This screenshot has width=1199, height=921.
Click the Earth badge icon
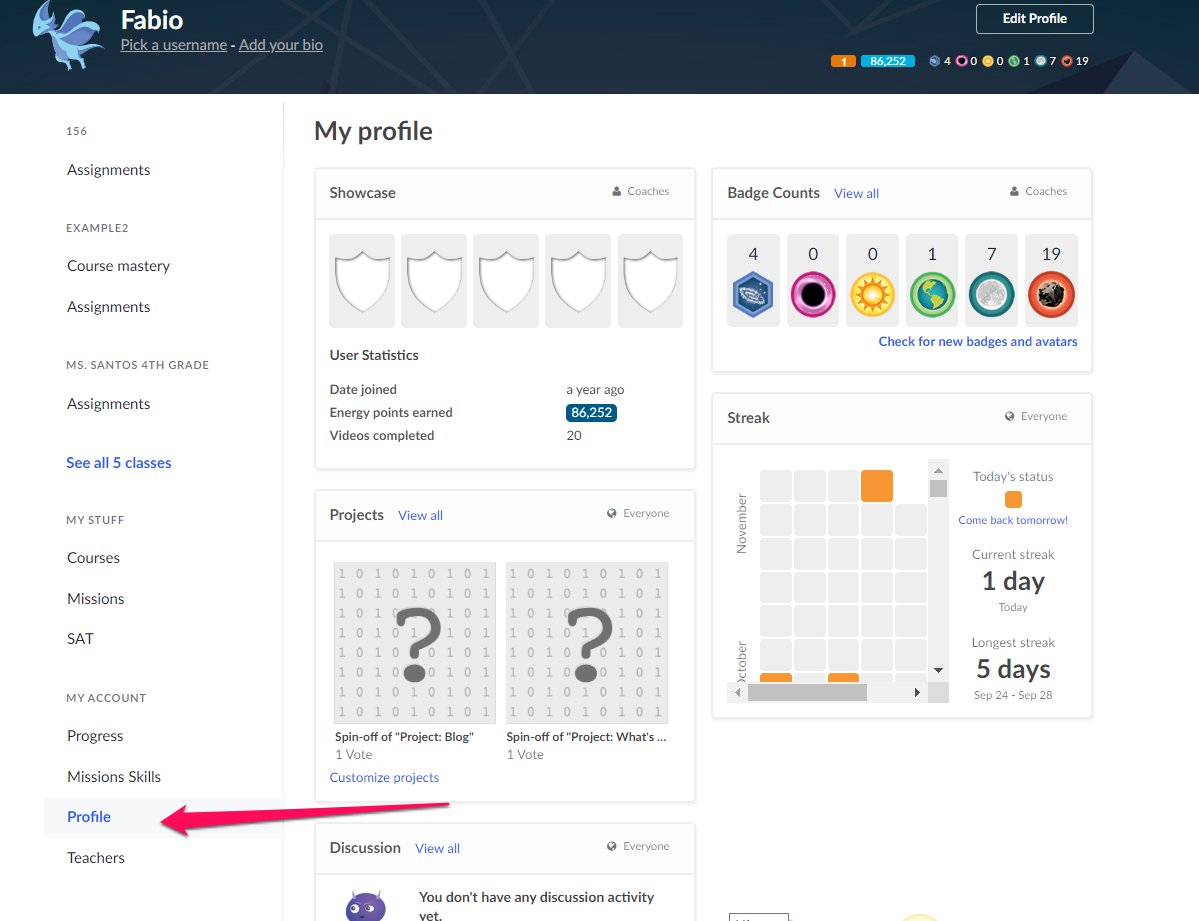coord(931,295)
